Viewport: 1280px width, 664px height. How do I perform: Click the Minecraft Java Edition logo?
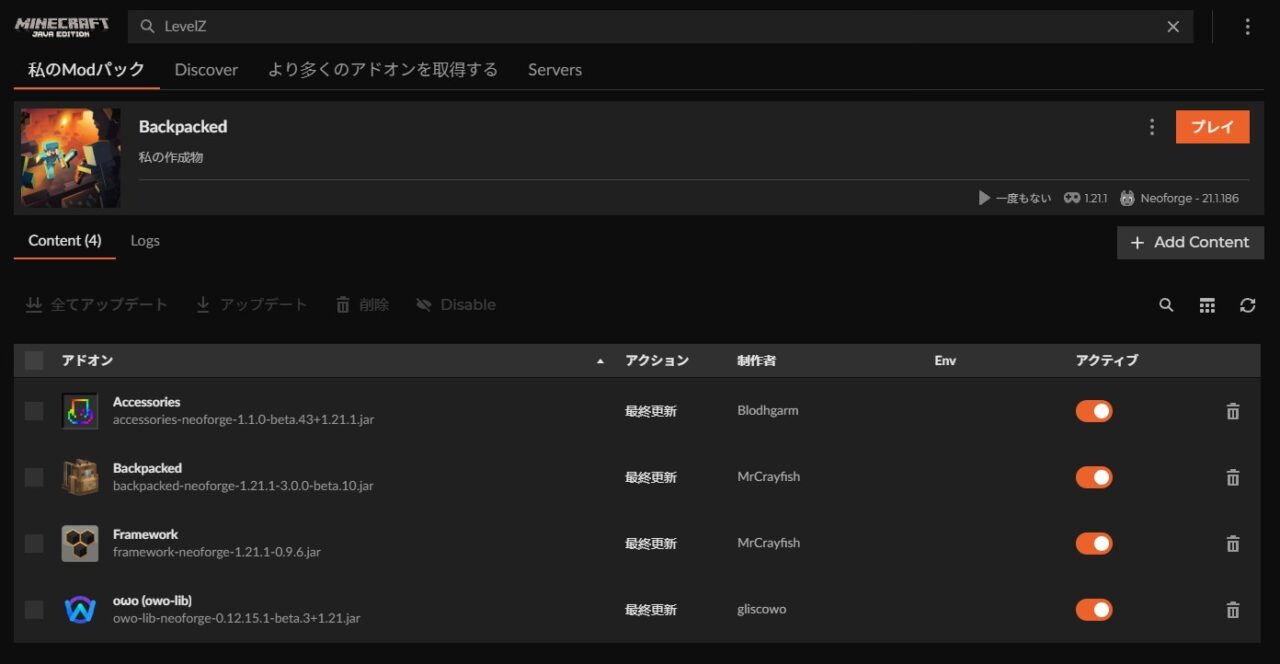coord(61,27)
